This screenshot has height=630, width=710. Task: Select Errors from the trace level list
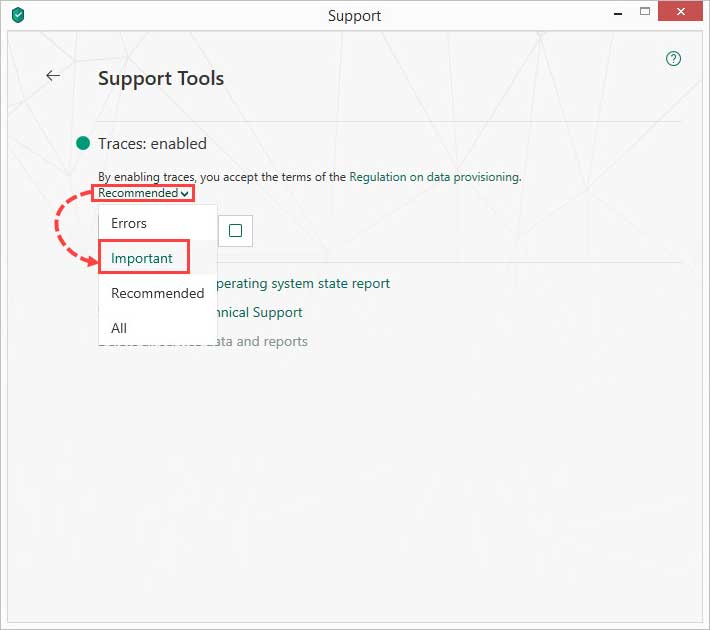tap(158, 223)
